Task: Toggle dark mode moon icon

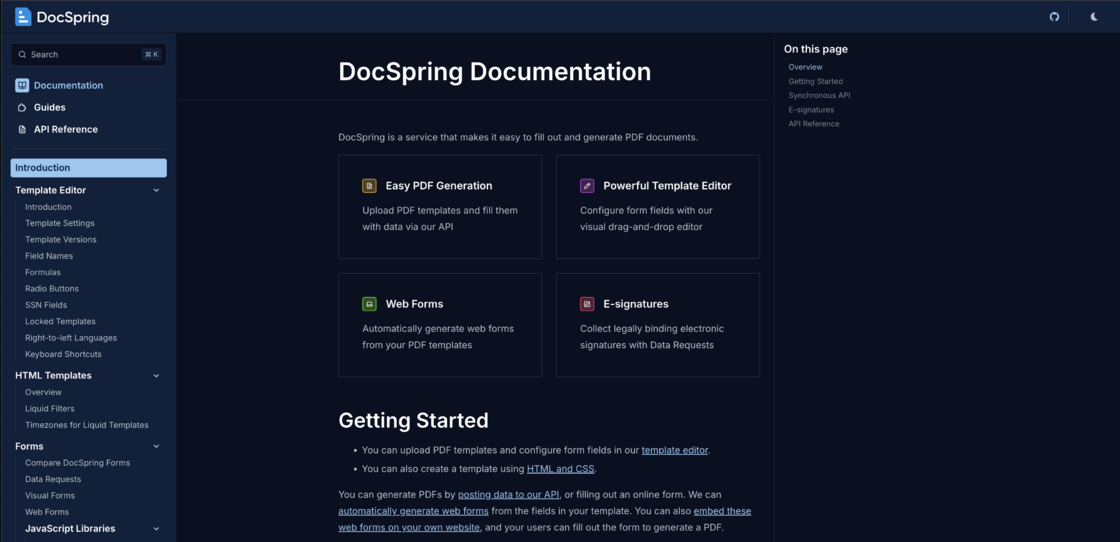Action: pyautogui.click(x=1094, y=17)
